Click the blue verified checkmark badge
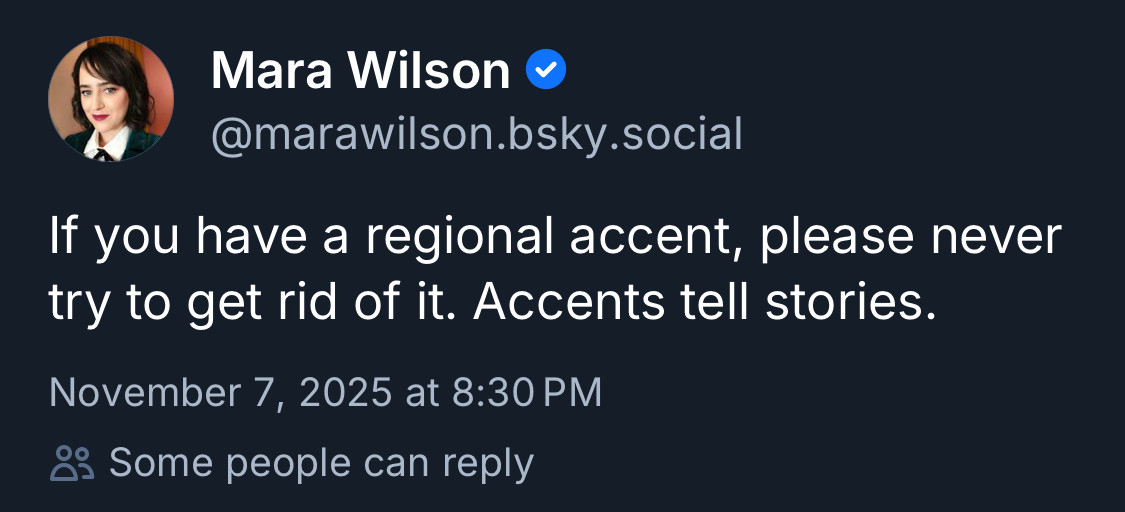Viewport: 1125px width, 512px height. (546, 70)
